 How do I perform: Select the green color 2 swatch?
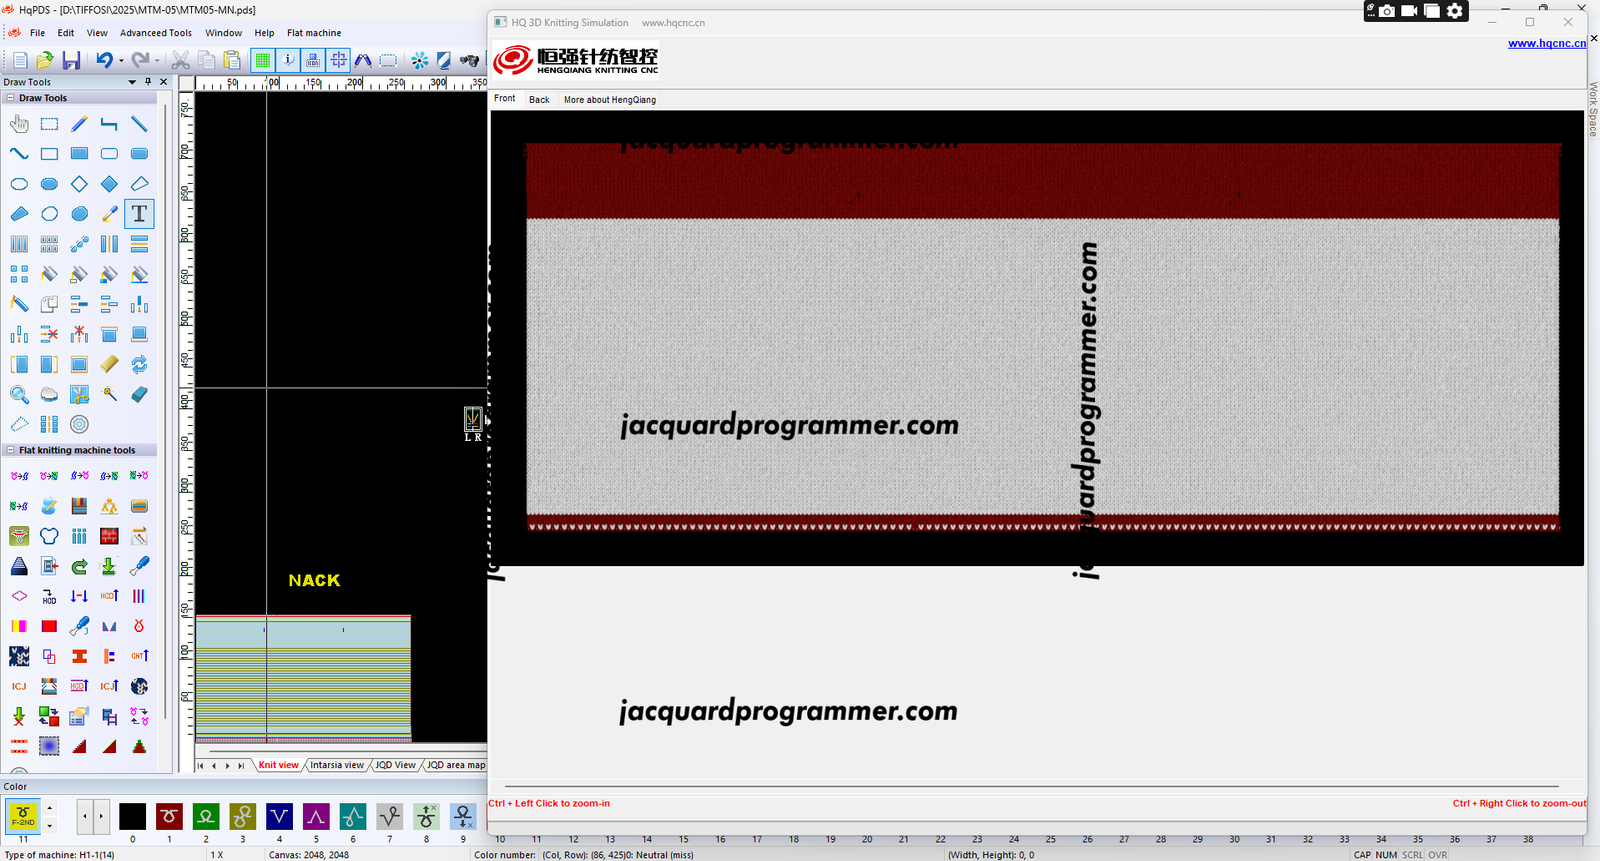pos(206,816)
